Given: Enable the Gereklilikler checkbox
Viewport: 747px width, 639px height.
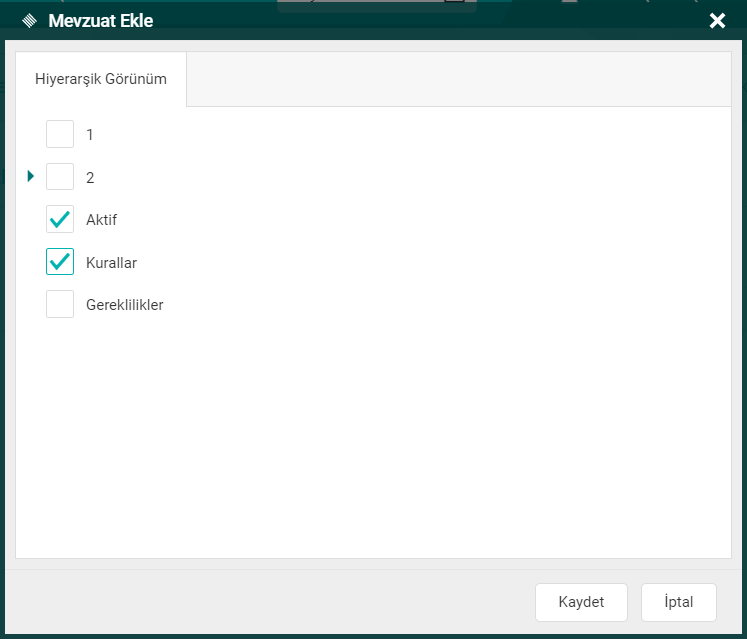Looking at the screenshot, I should (x=60, y=304).
